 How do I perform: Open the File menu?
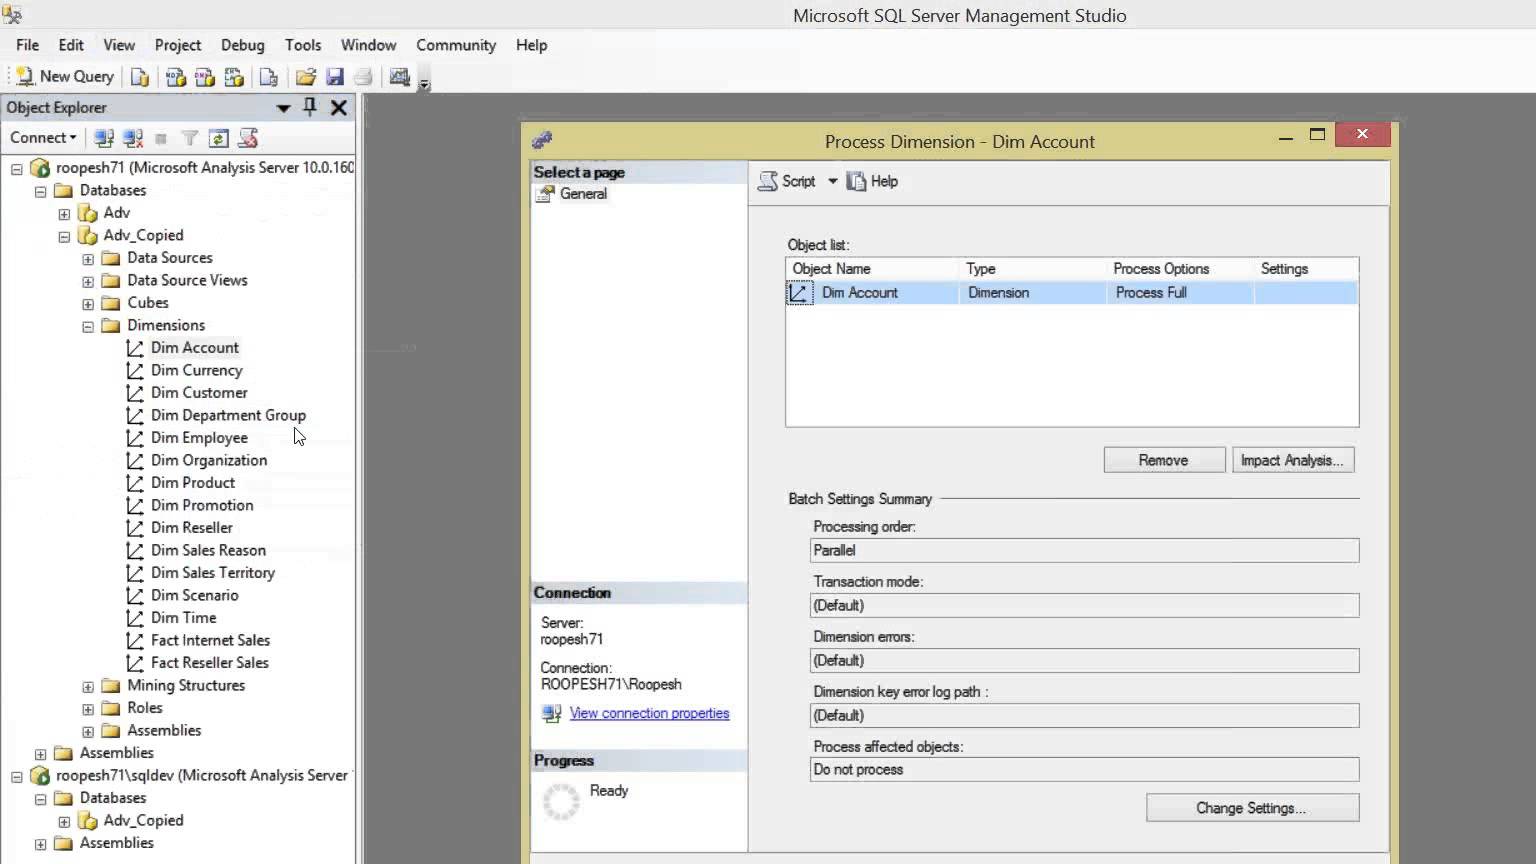[x=28, y=45]
